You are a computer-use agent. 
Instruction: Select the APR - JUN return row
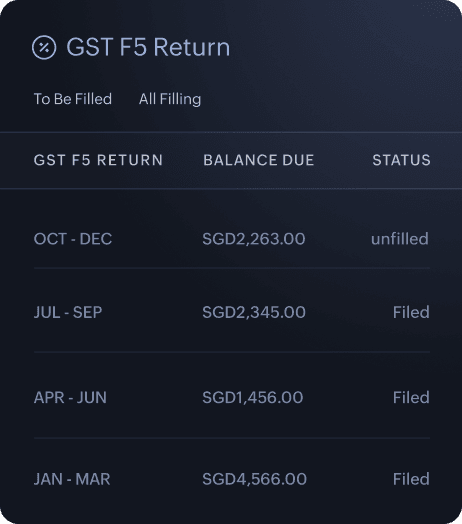pyautogui.click(x=232, y=397)
